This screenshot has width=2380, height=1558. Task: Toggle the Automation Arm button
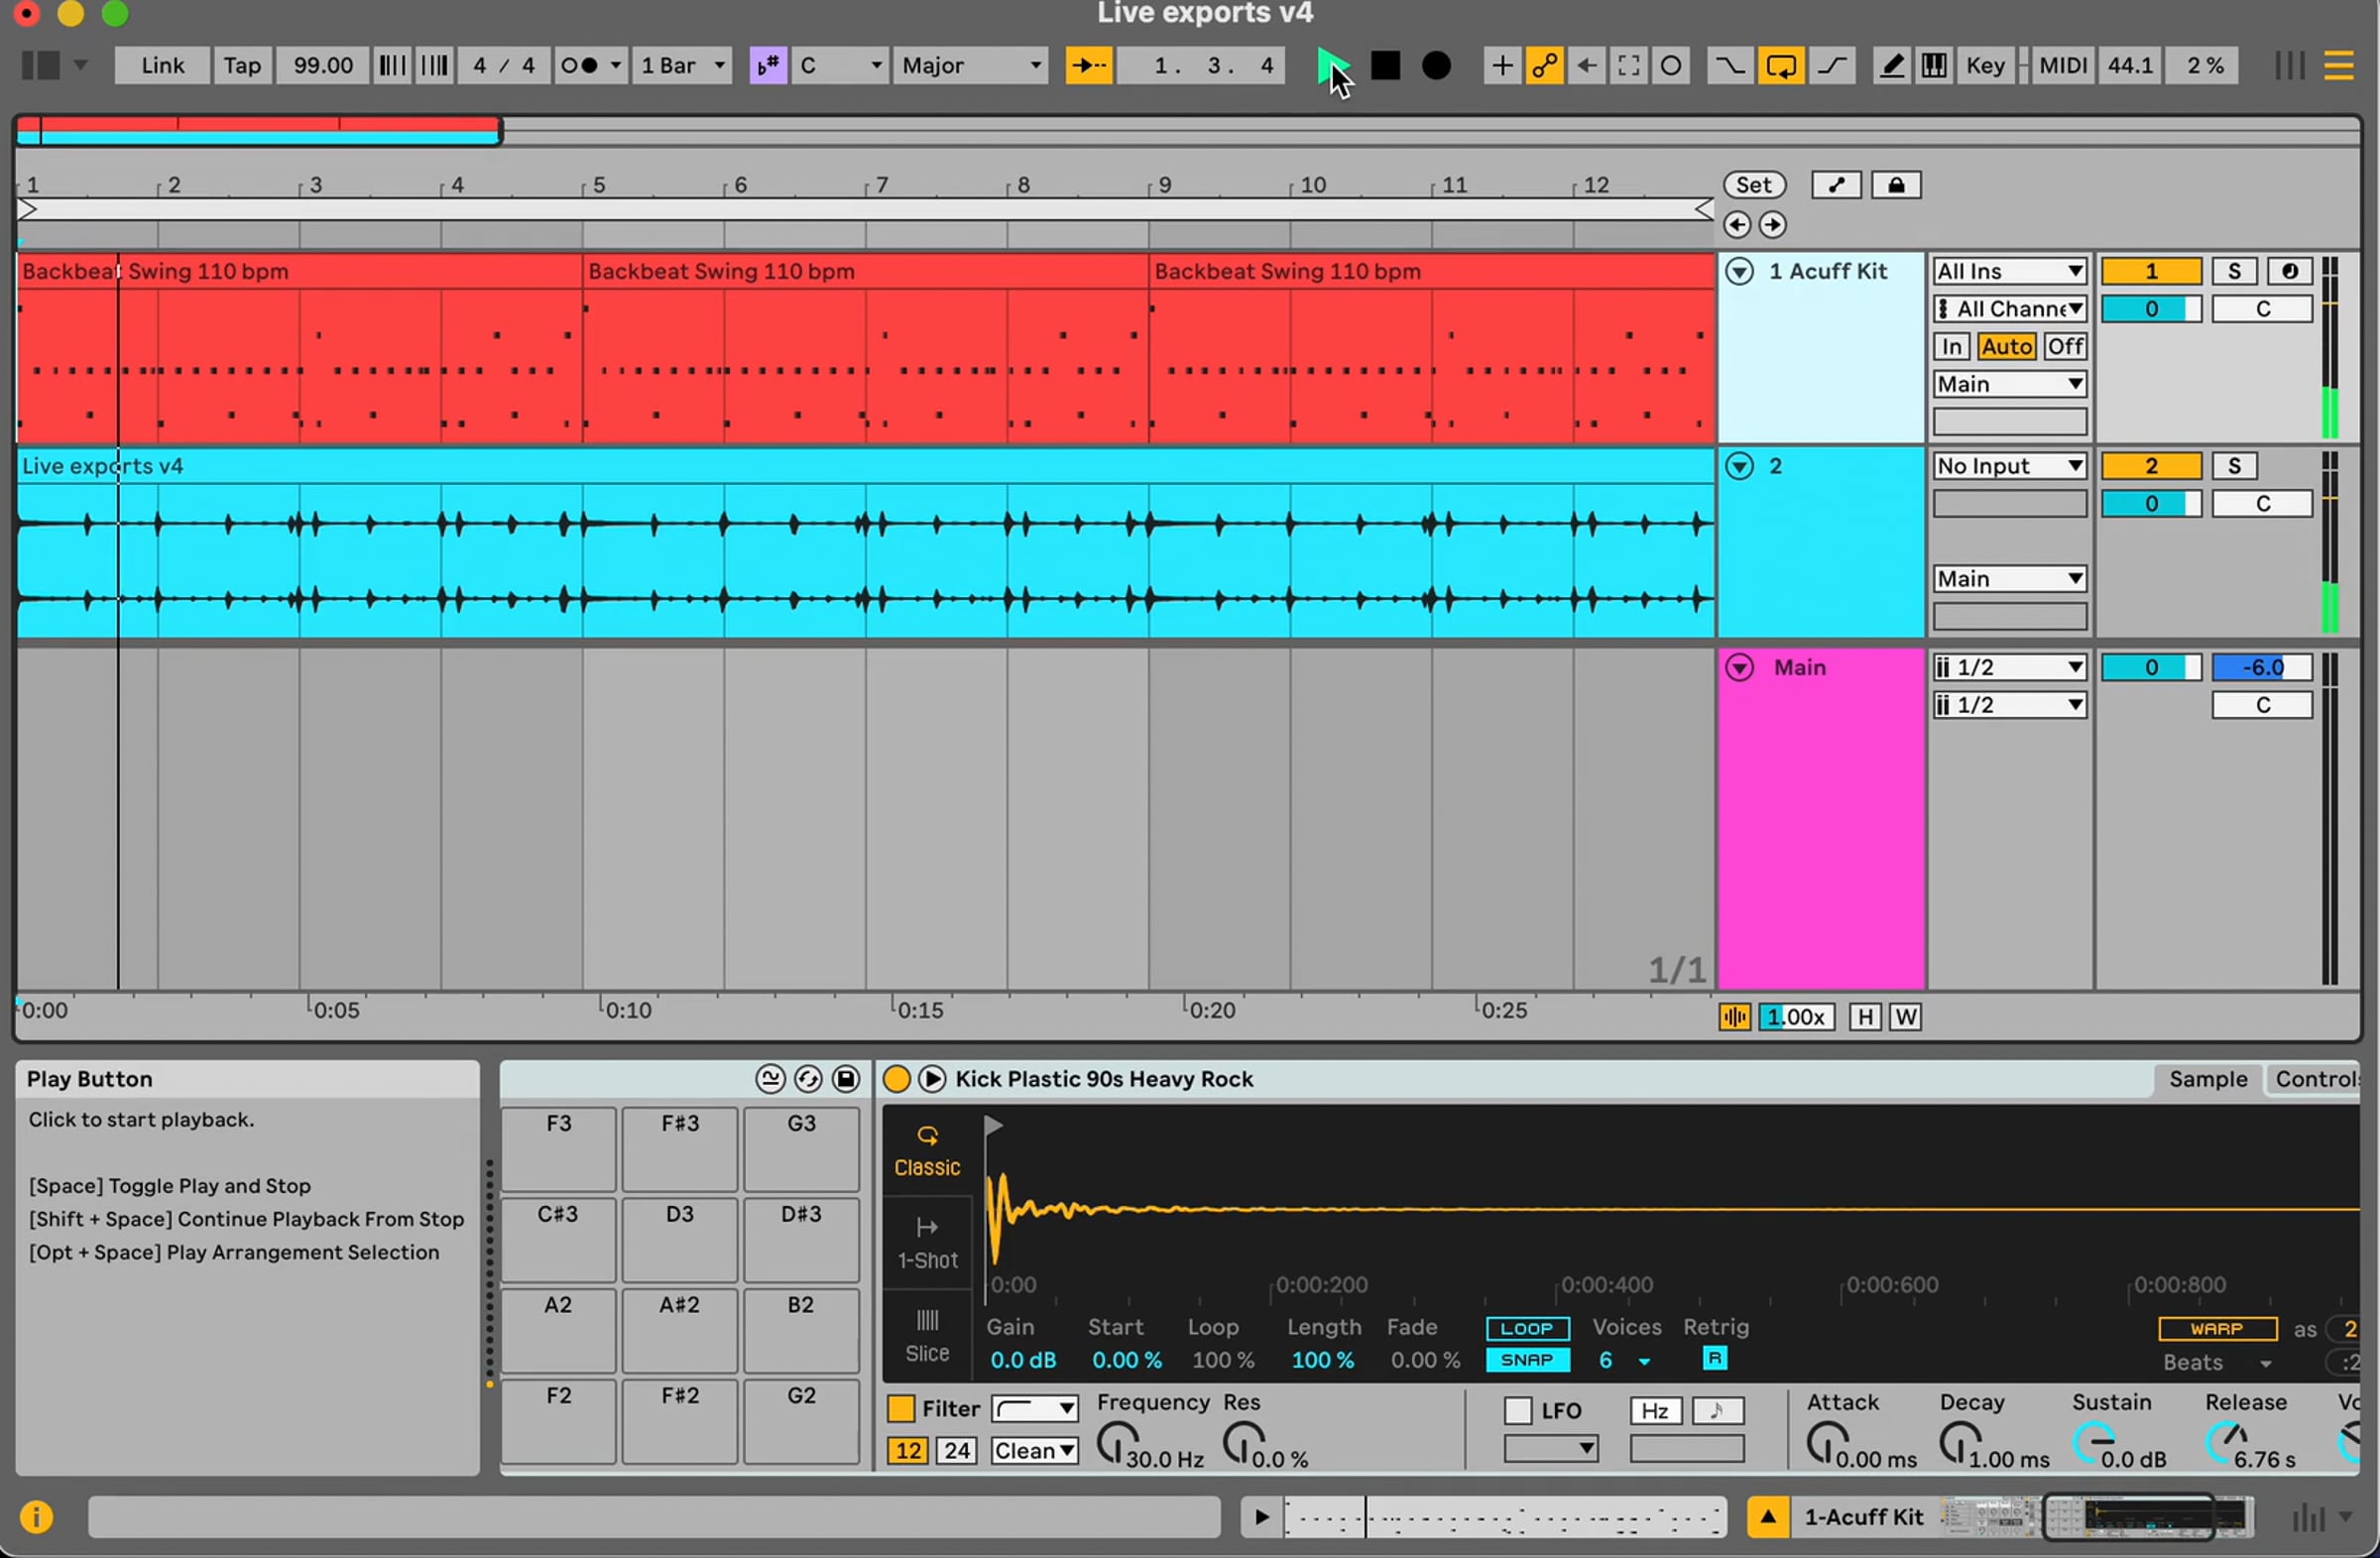point(1544,66)
